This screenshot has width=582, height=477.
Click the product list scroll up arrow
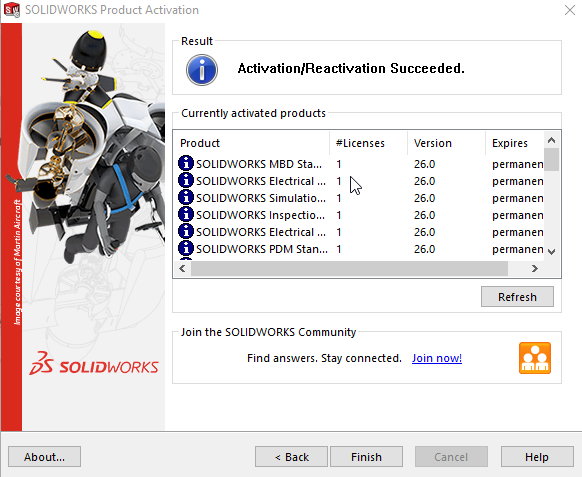(552, 140)
